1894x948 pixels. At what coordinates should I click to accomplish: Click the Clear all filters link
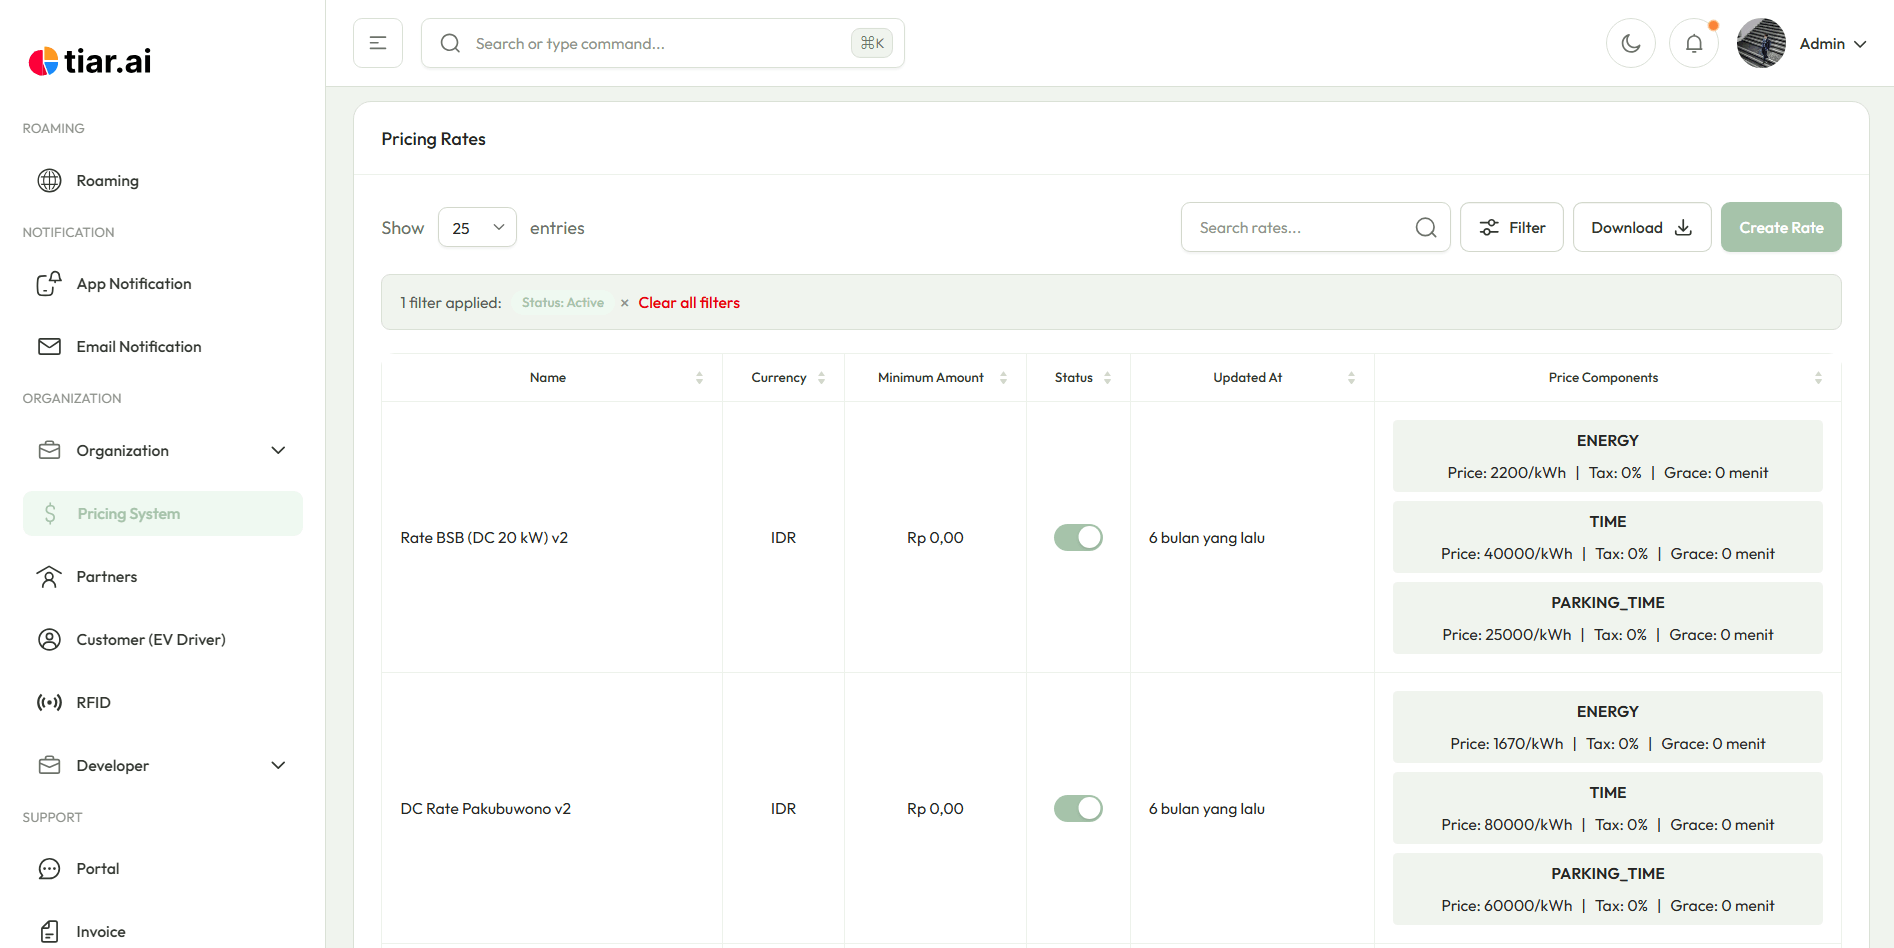[x=689, y=303]
